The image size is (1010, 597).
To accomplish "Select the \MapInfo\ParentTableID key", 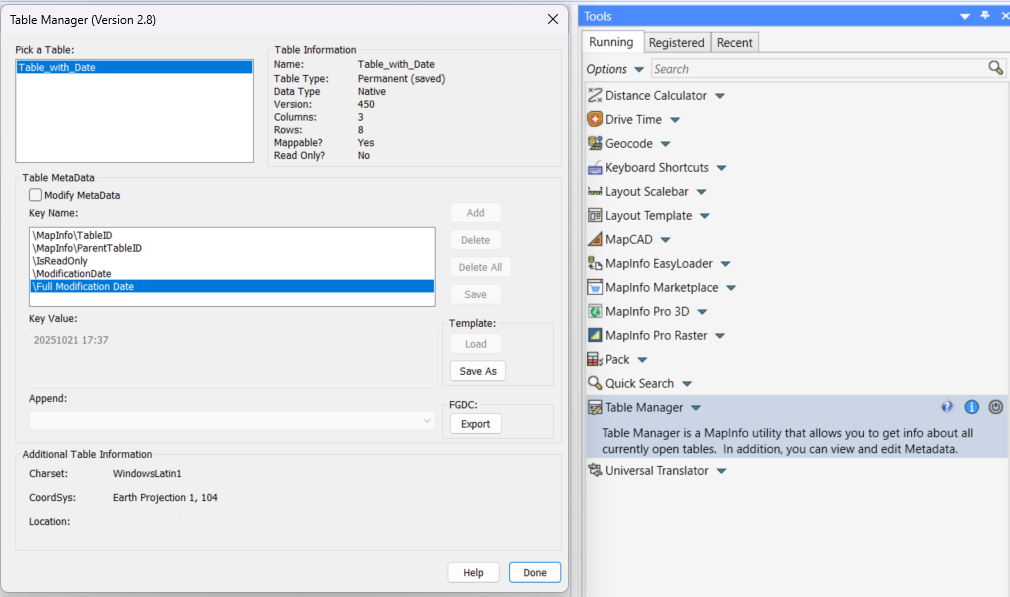I will 232,248.
